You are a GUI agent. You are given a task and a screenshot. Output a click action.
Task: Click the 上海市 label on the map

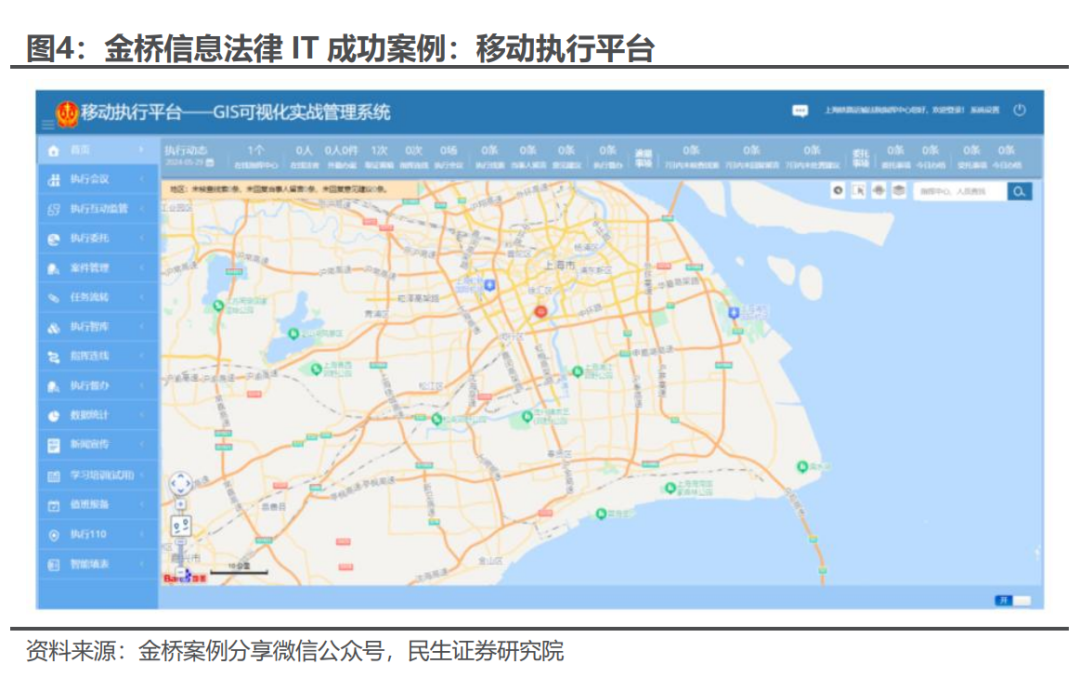[x=559, y=265]
